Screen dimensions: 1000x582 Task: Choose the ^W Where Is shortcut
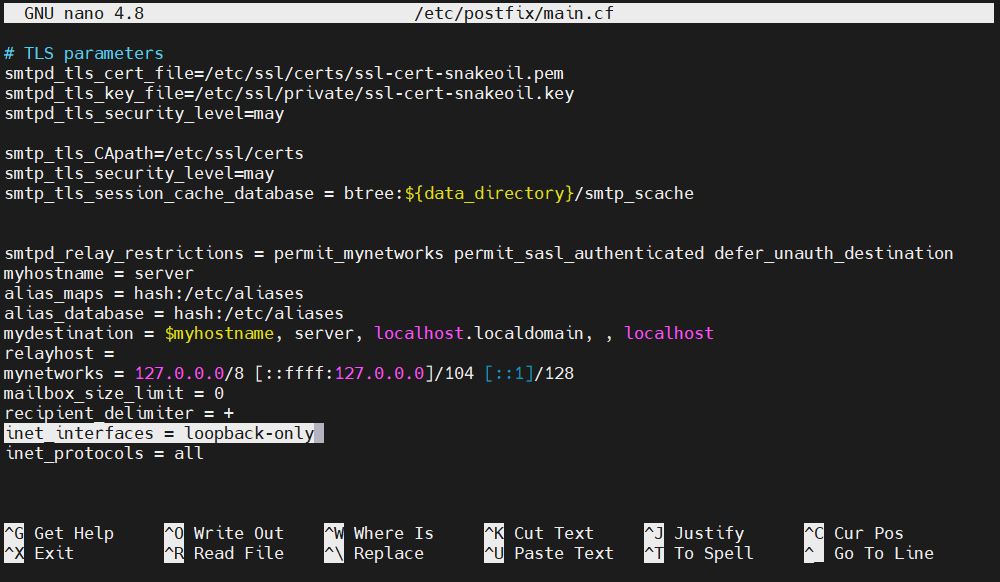coord(379,533)
